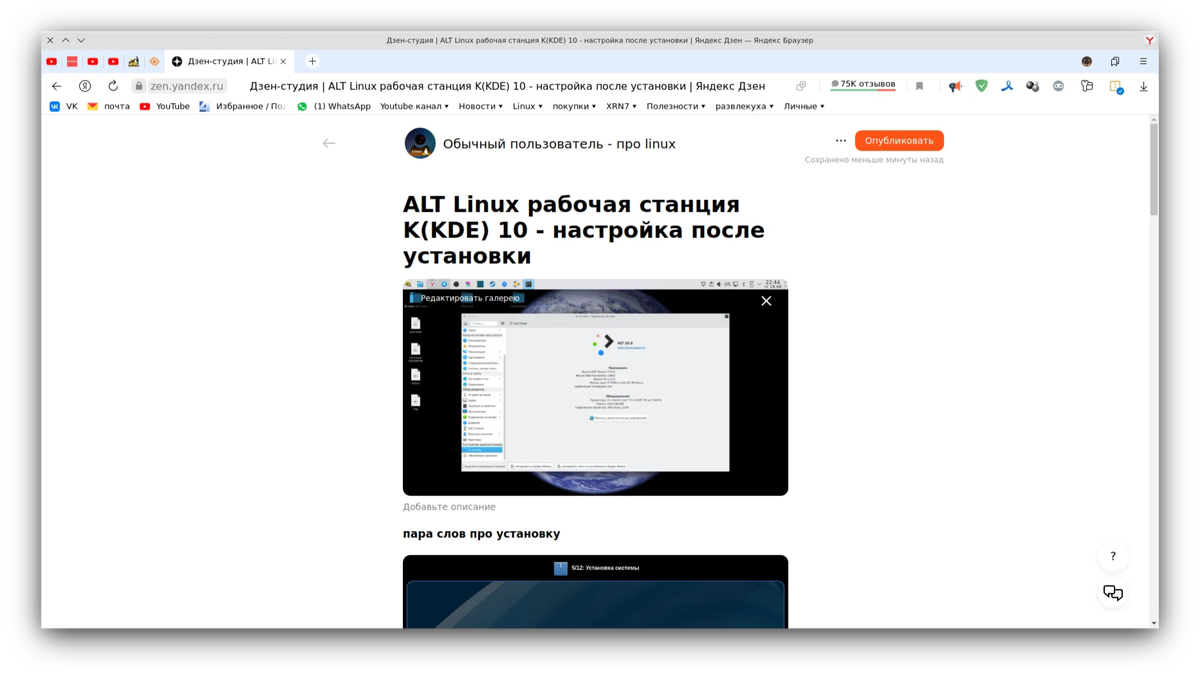
Task: Expand the развлекуха bookmarks folder
Action: click(744, 106)
